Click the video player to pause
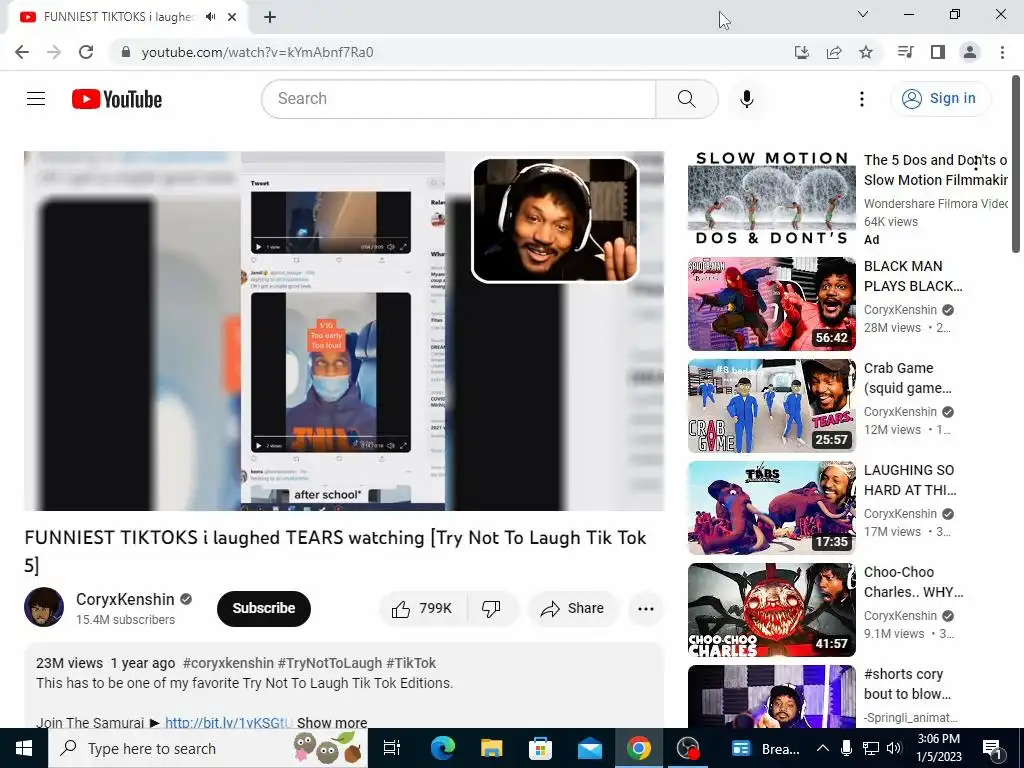This screenshot has height=768, width=1024. (344, 331)
